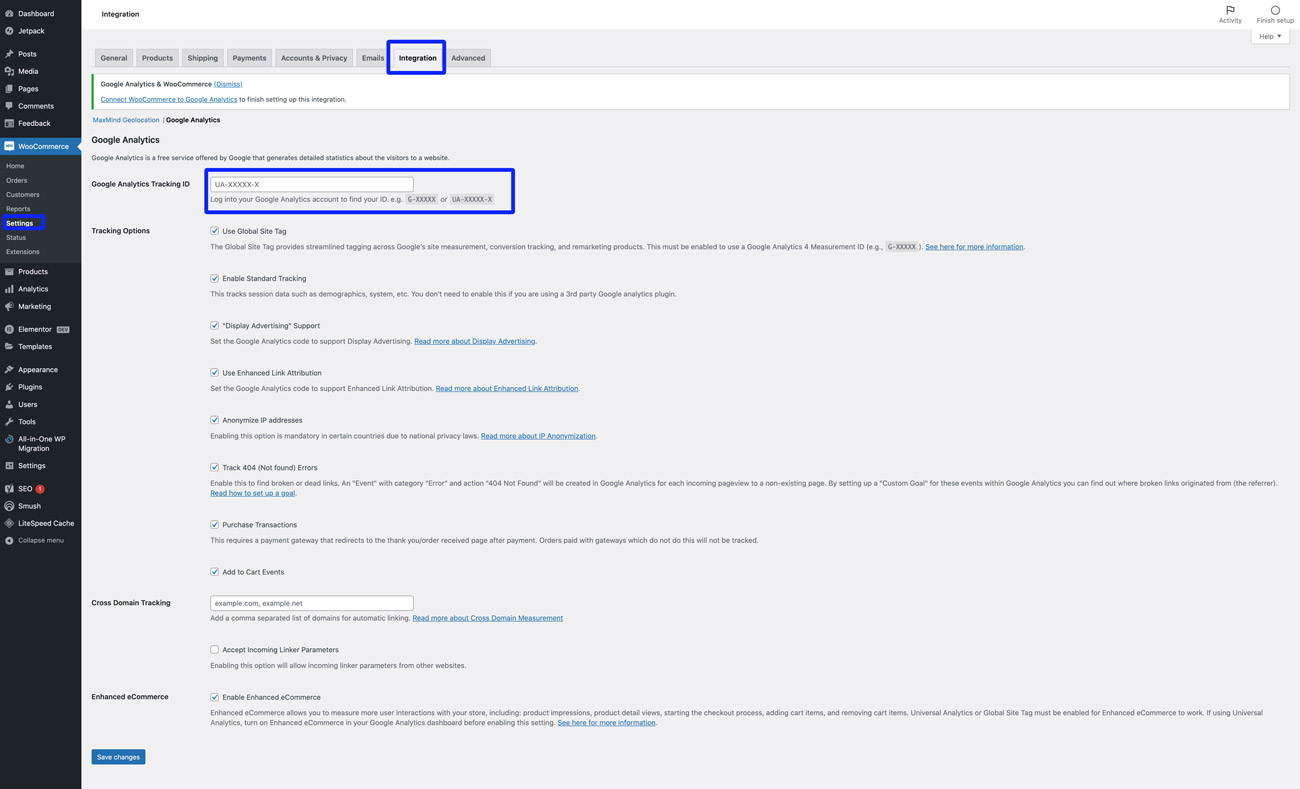This screenshot has width=1300, height=789.
Task: Click the Pages icon in sidebar
Action: point(9,89)
